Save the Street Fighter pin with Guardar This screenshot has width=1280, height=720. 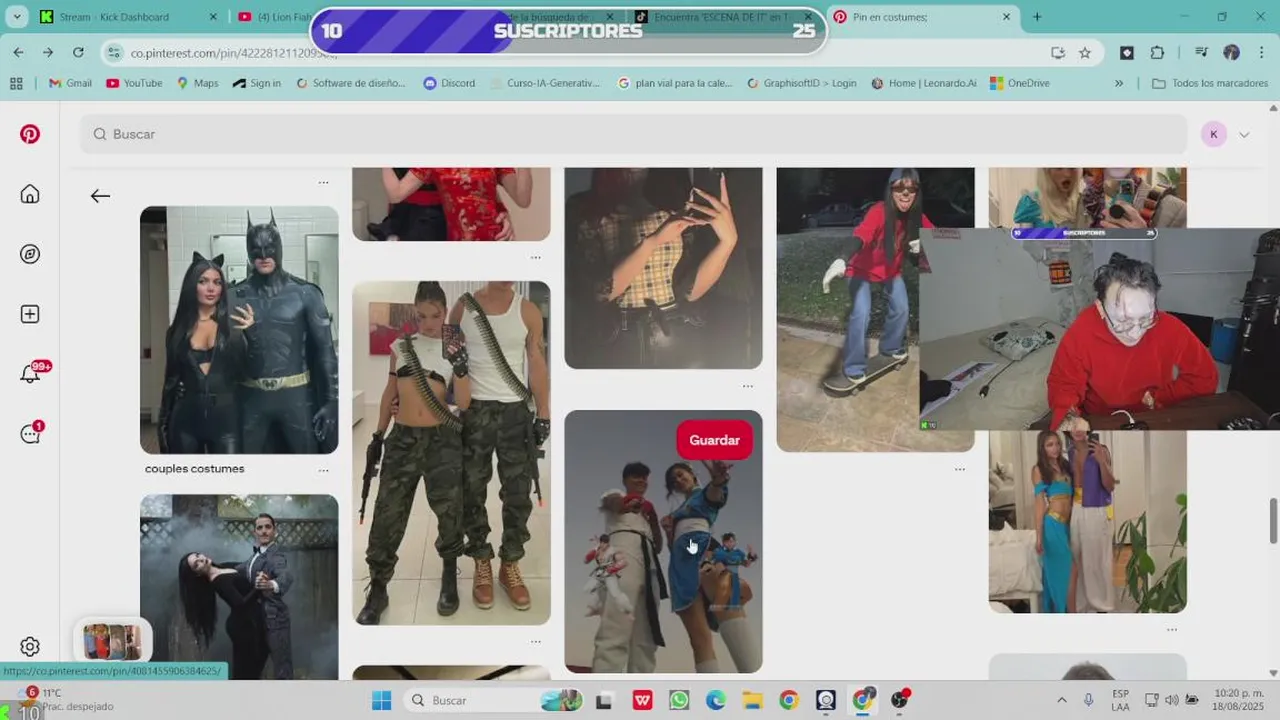click(x=714, y=440)
